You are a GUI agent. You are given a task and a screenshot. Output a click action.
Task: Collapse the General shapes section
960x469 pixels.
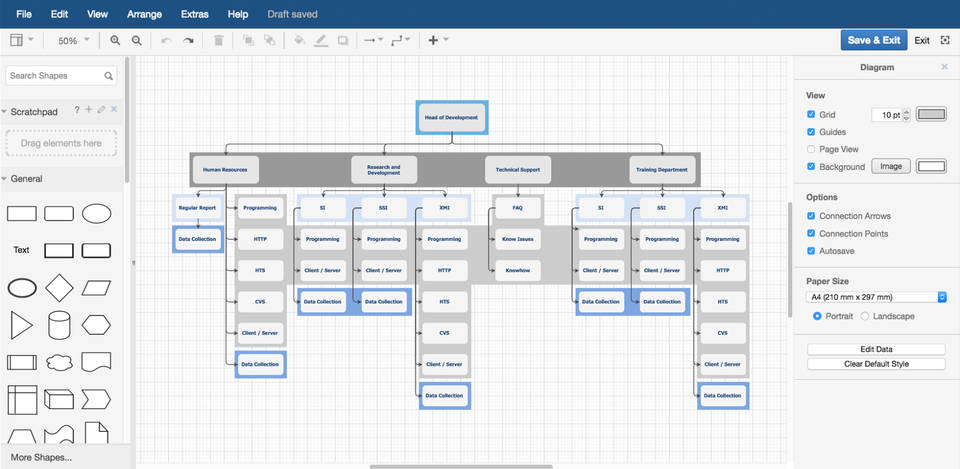26,179
